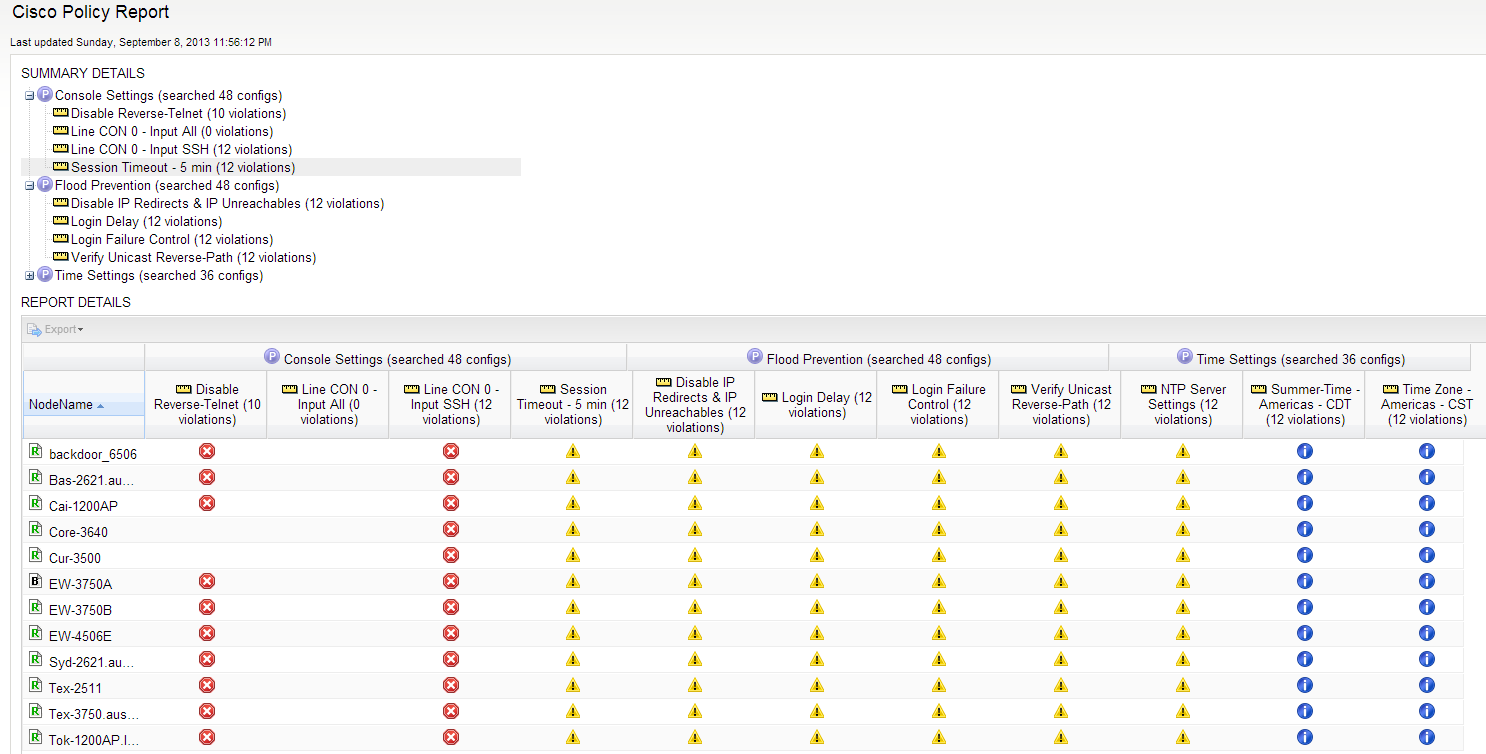Select Disable IP Redirects & IP Unreachables in summary tree

(x=227, y=203)
